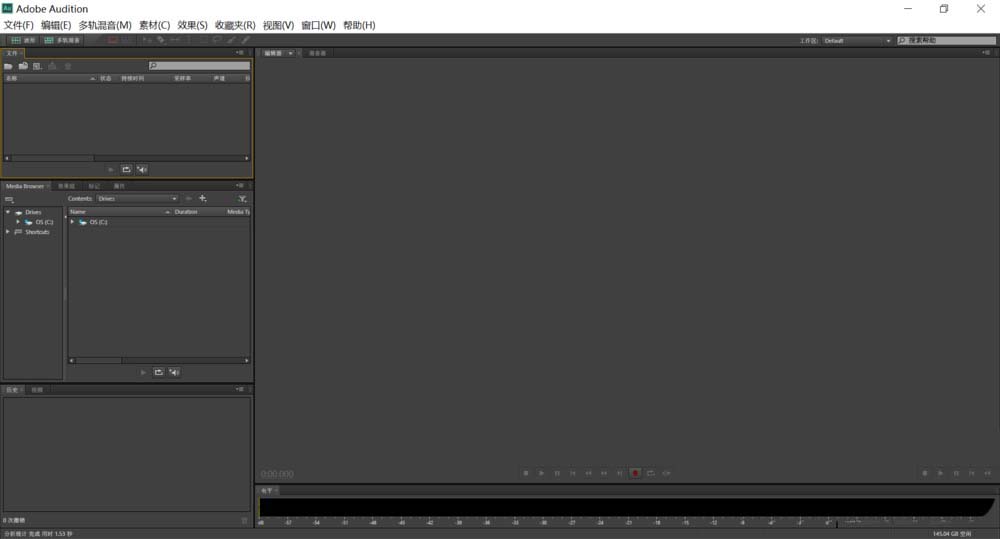The height and width of the screenshot is (539, 1000).
Task: Focus the Files panel search field
Action: [199, 66]
